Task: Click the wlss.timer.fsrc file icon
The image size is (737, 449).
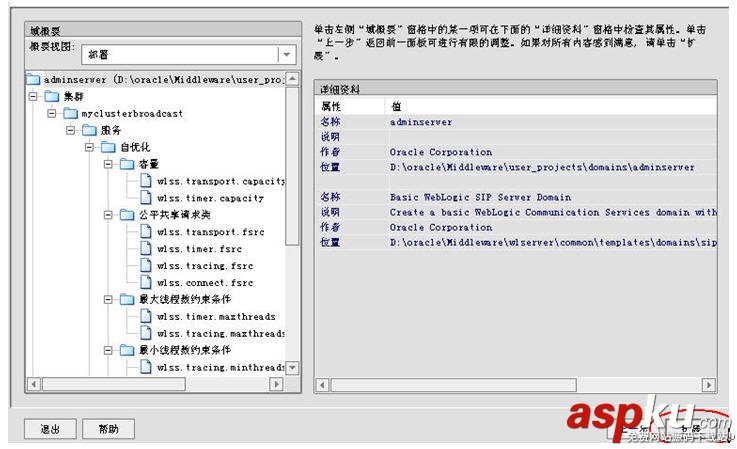Action: point(146,248)
